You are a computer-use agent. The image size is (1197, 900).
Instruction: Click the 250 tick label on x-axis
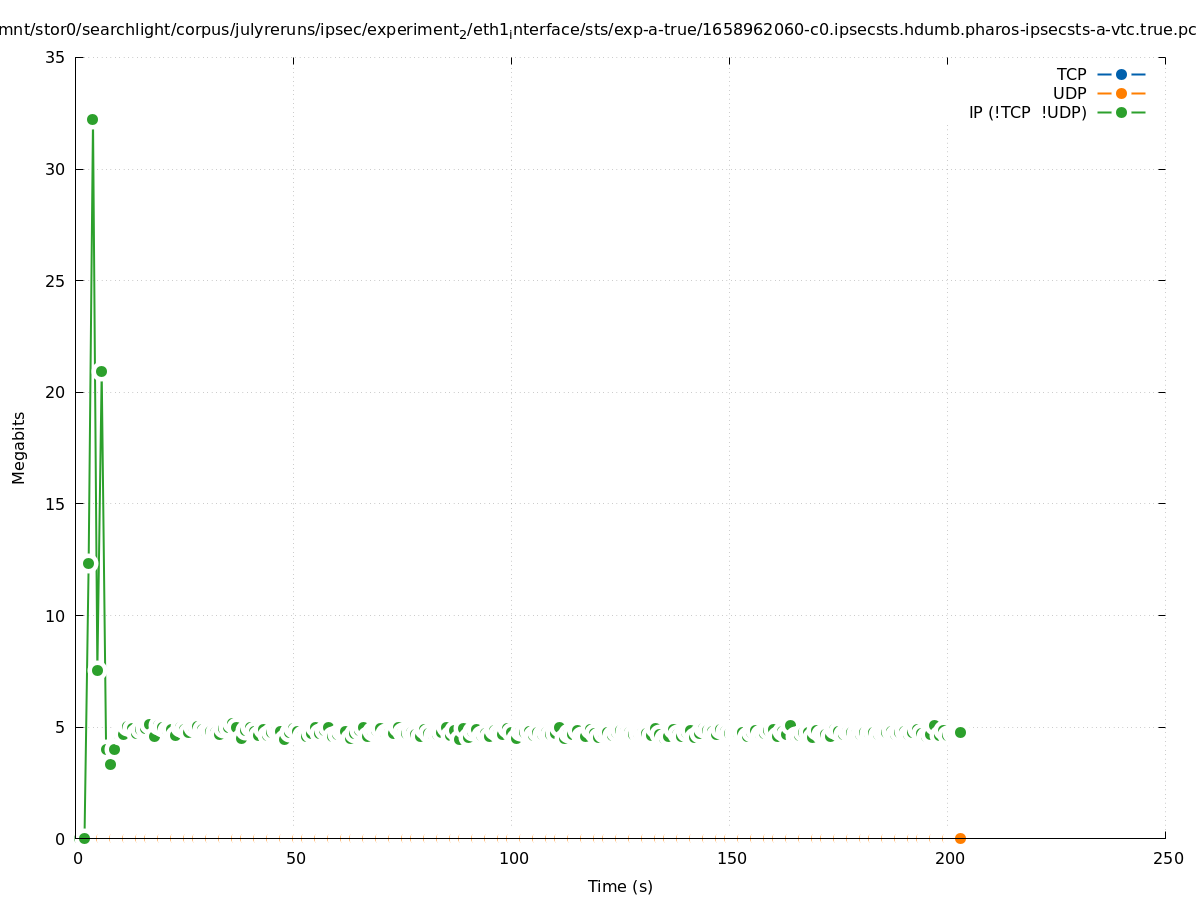1166,858
